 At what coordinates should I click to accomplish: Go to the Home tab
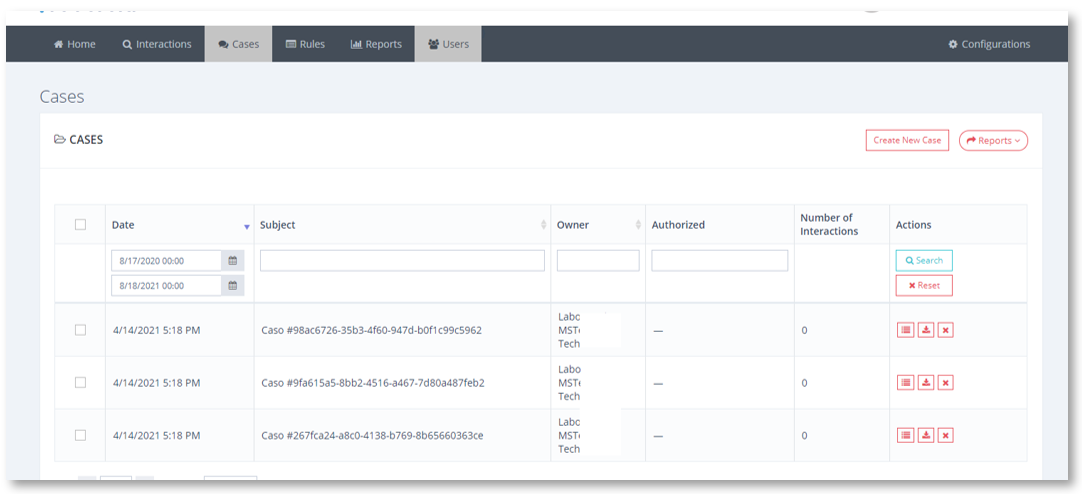(x=75, y=44)
